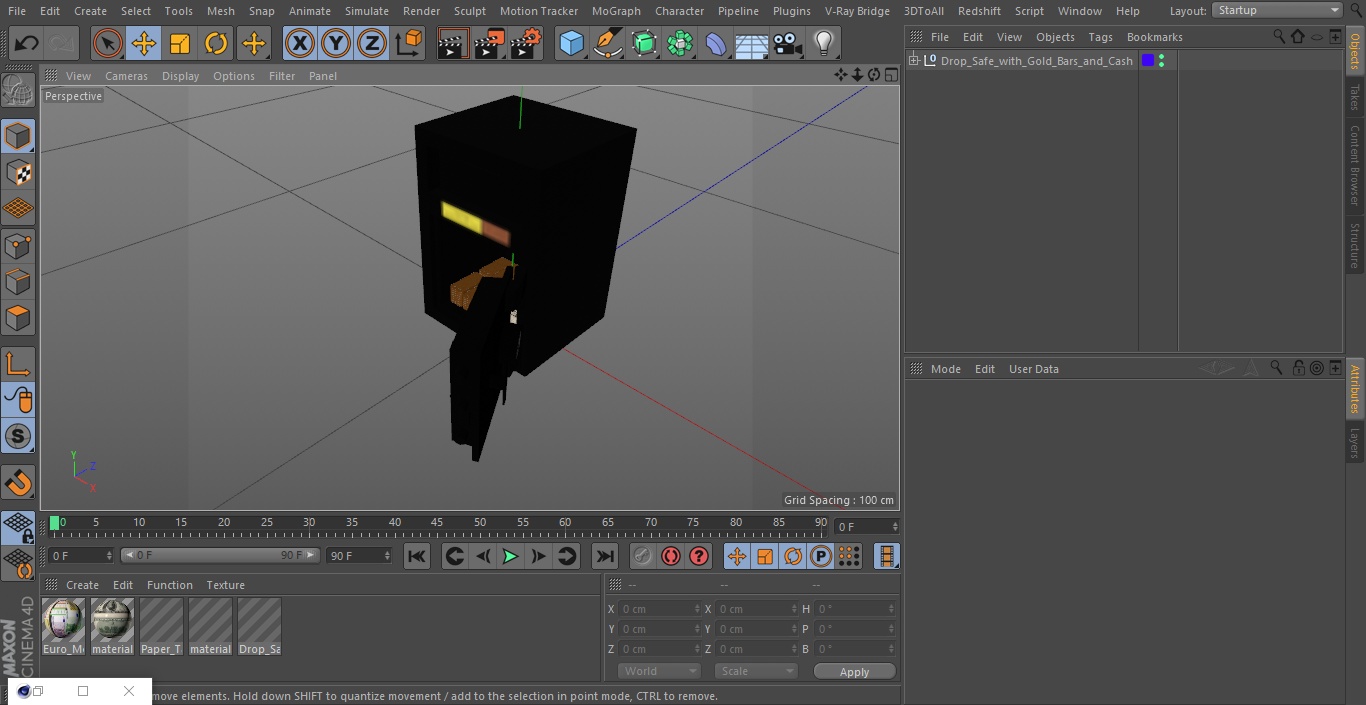
Task: Toggle Y axis lock
Action: (336, 43)
